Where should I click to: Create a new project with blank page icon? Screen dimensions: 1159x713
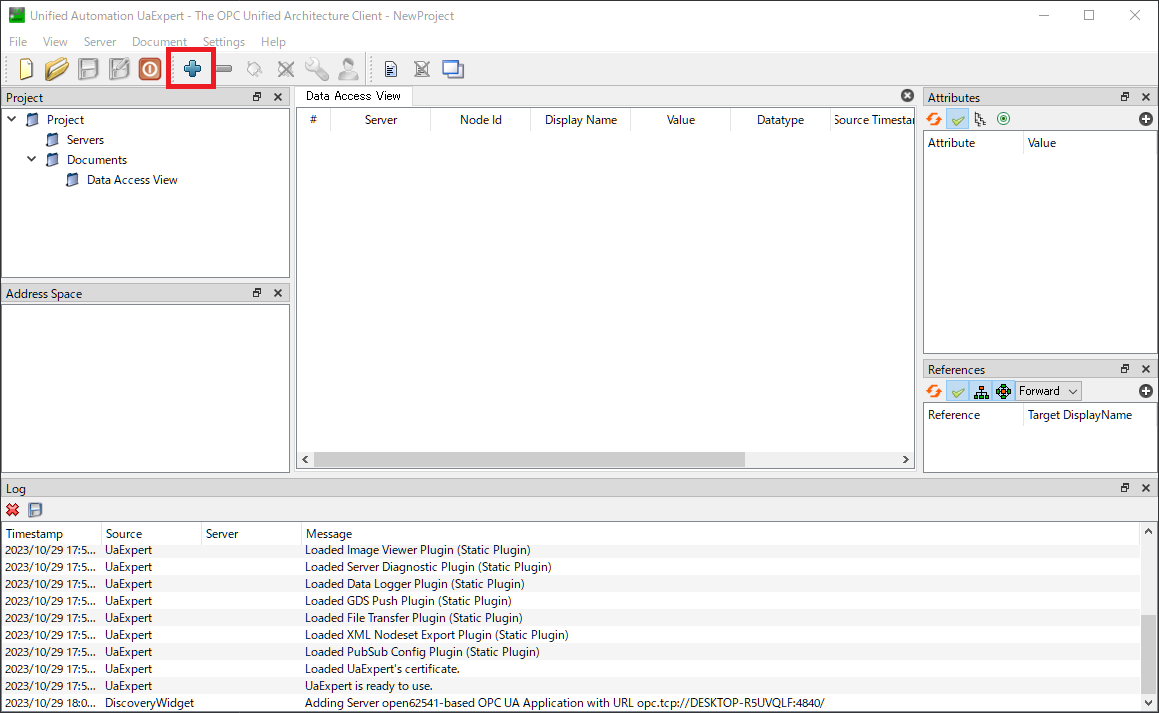pyautogui.click(x=26, y=69)
